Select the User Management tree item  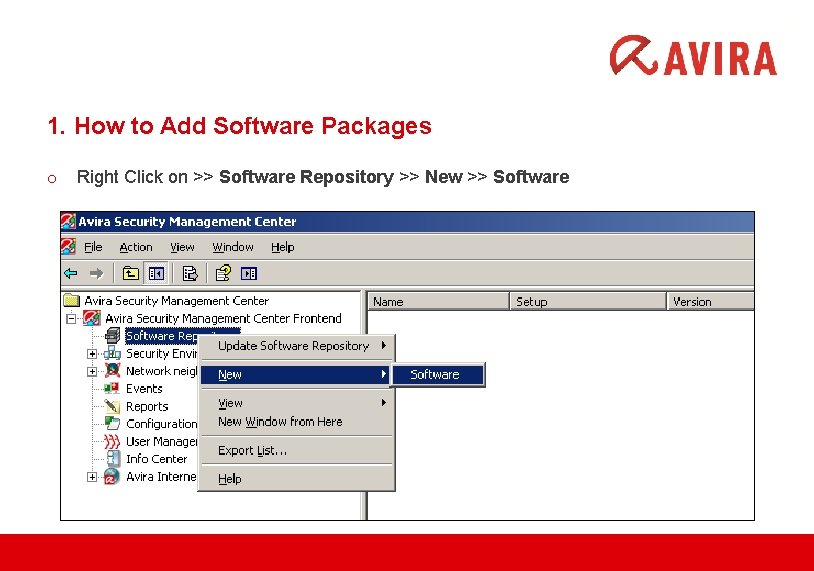(x=161, y=441)
